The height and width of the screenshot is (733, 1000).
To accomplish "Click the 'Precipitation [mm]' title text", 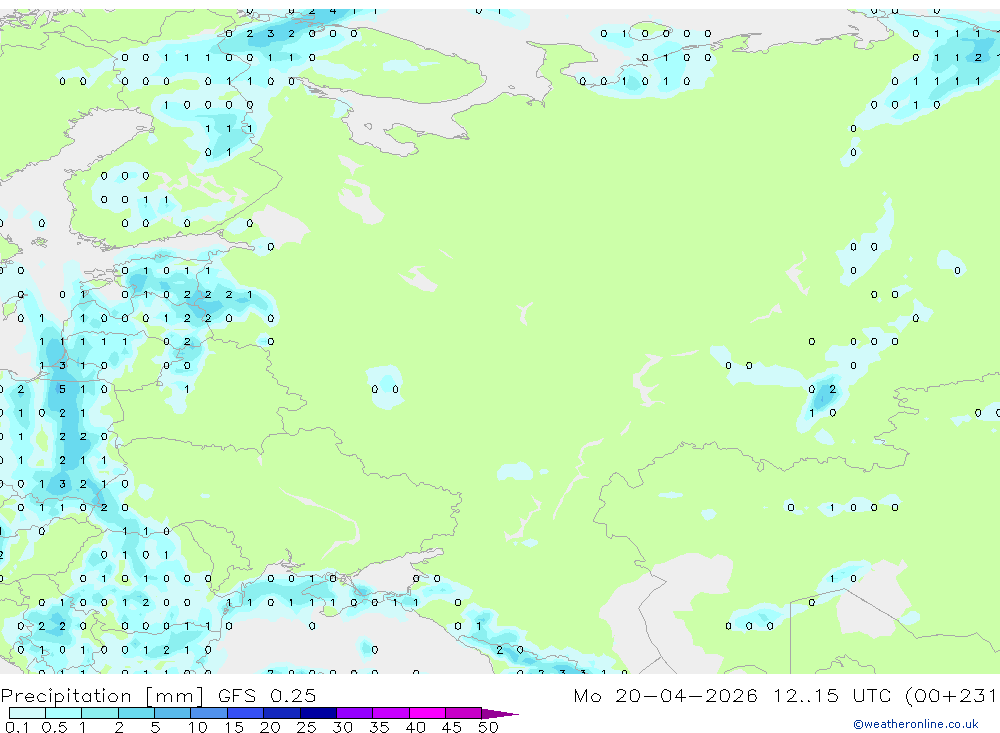I will click(x=102, y=696).
